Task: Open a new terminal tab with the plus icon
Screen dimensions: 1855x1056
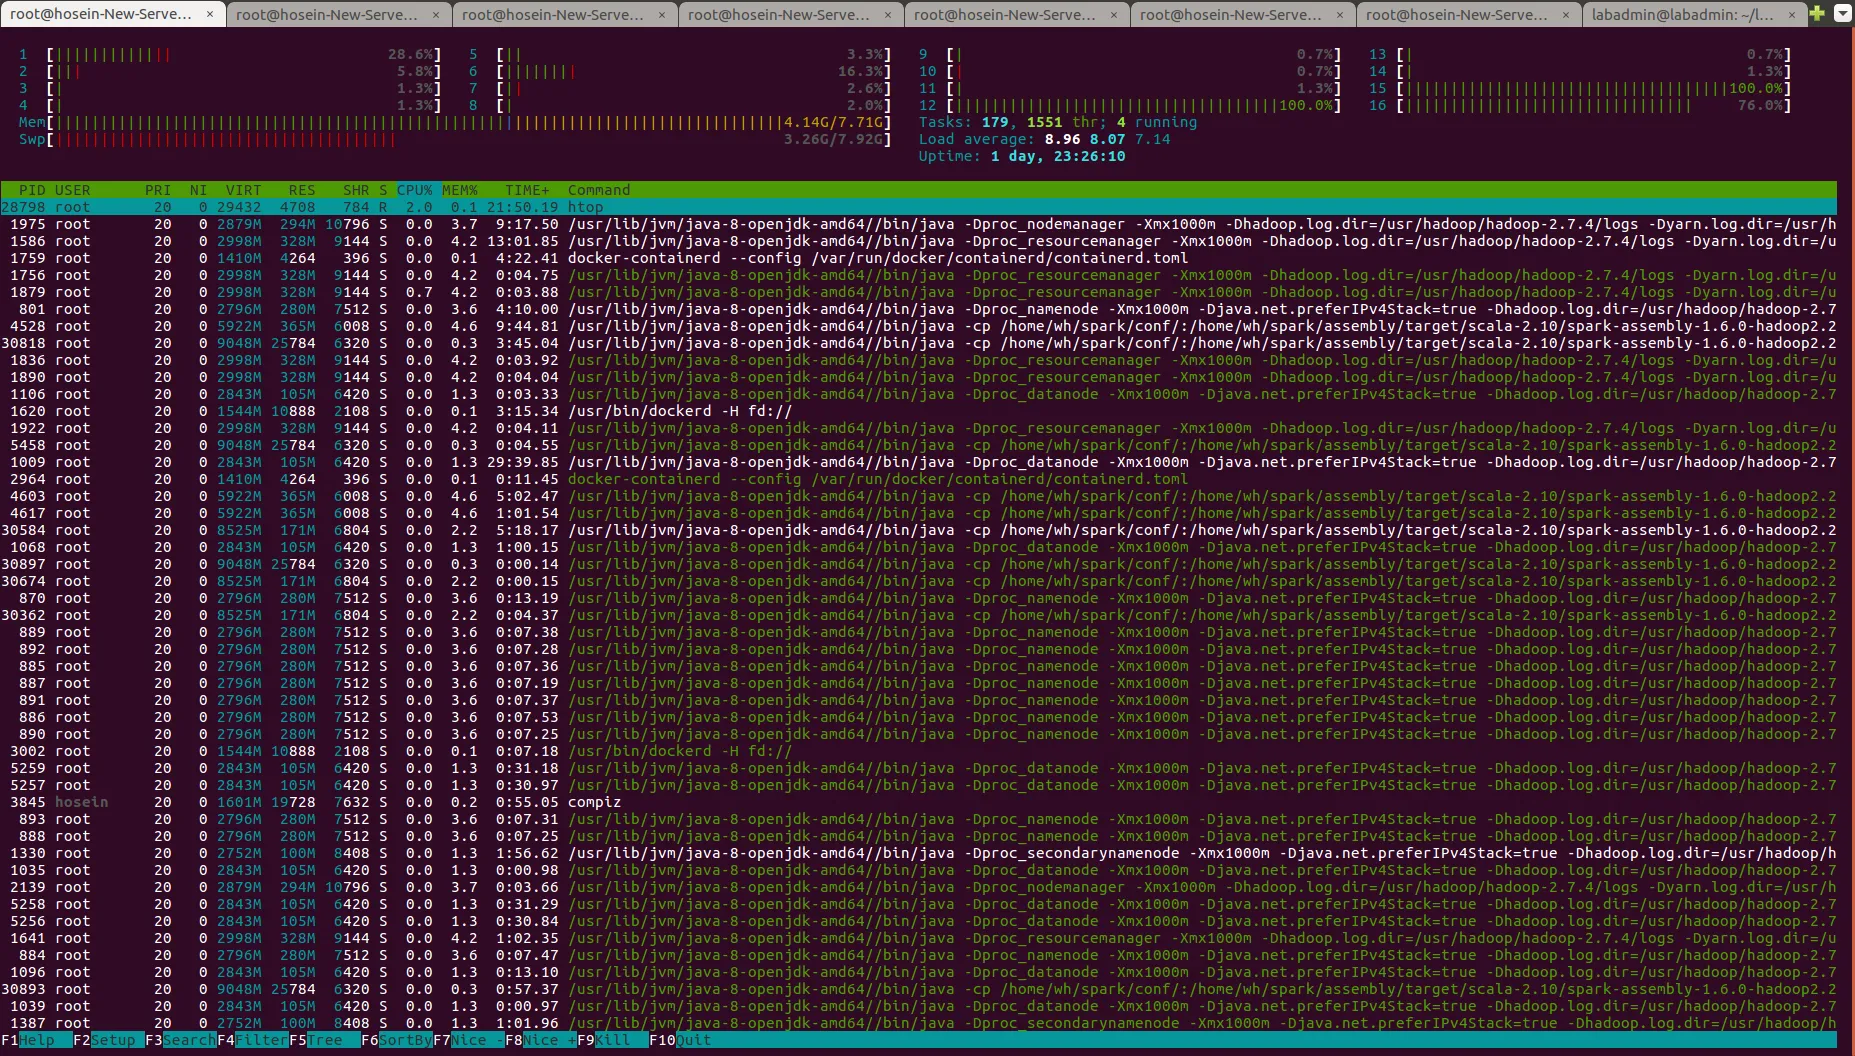Action: 1817,14
